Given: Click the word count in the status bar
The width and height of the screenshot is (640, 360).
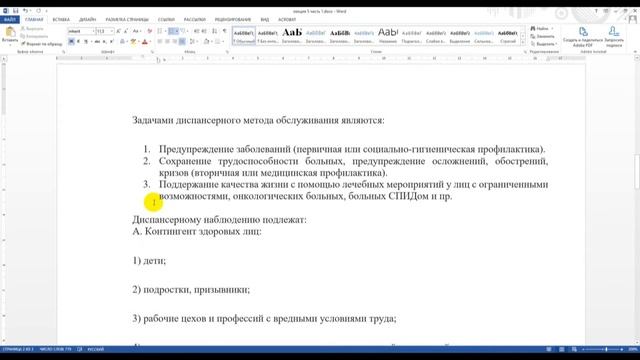Looking at the screenshot, I should 56,349.
